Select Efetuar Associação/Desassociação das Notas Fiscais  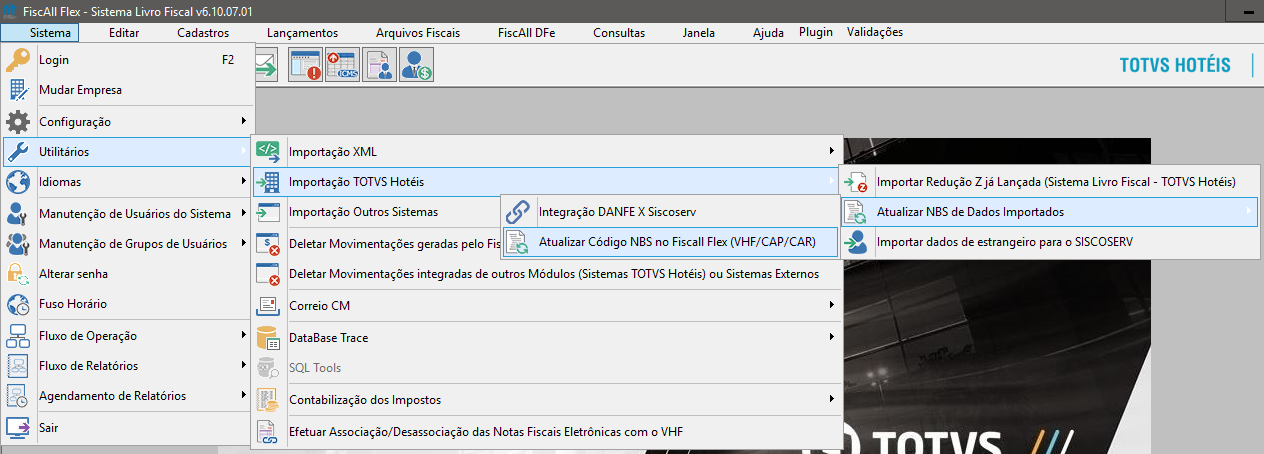click(547, 432)
